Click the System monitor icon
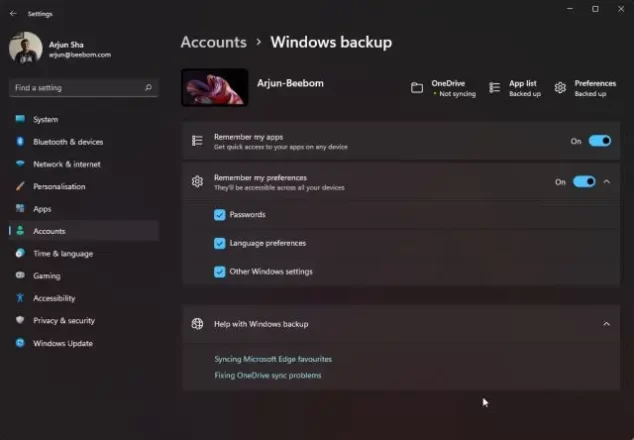The width and height of the screenshot is (634, 440). click(x=20, y=119)
